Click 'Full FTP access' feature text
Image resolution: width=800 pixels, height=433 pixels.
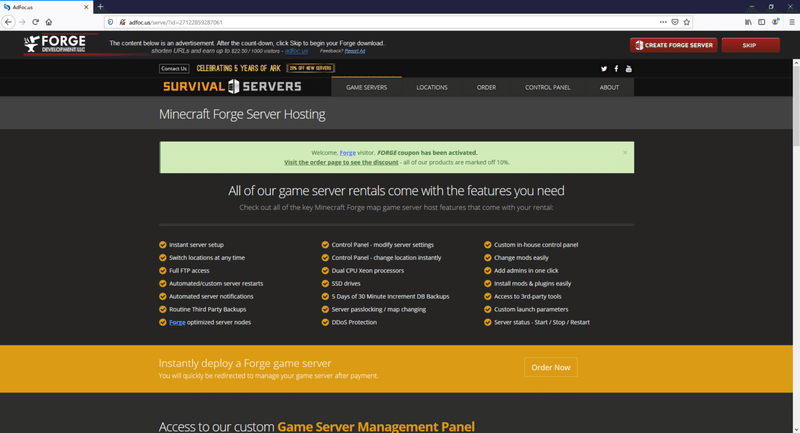pos(189,271)
